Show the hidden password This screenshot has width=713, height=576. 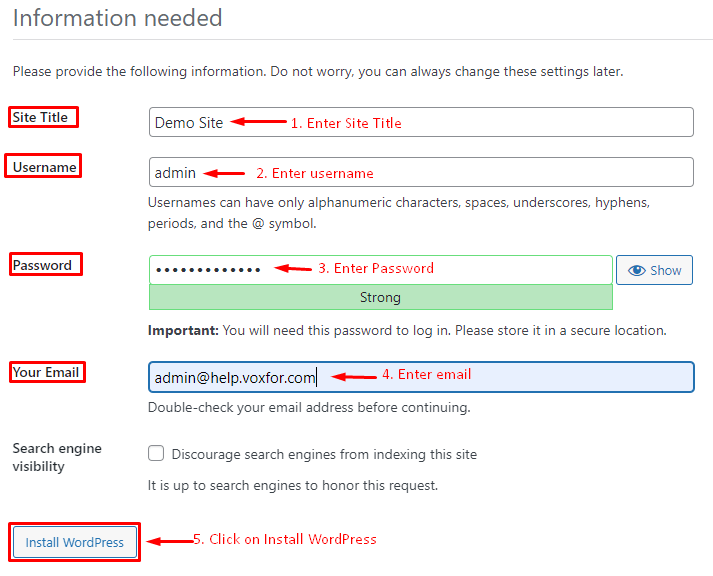(x=654, y=270)
